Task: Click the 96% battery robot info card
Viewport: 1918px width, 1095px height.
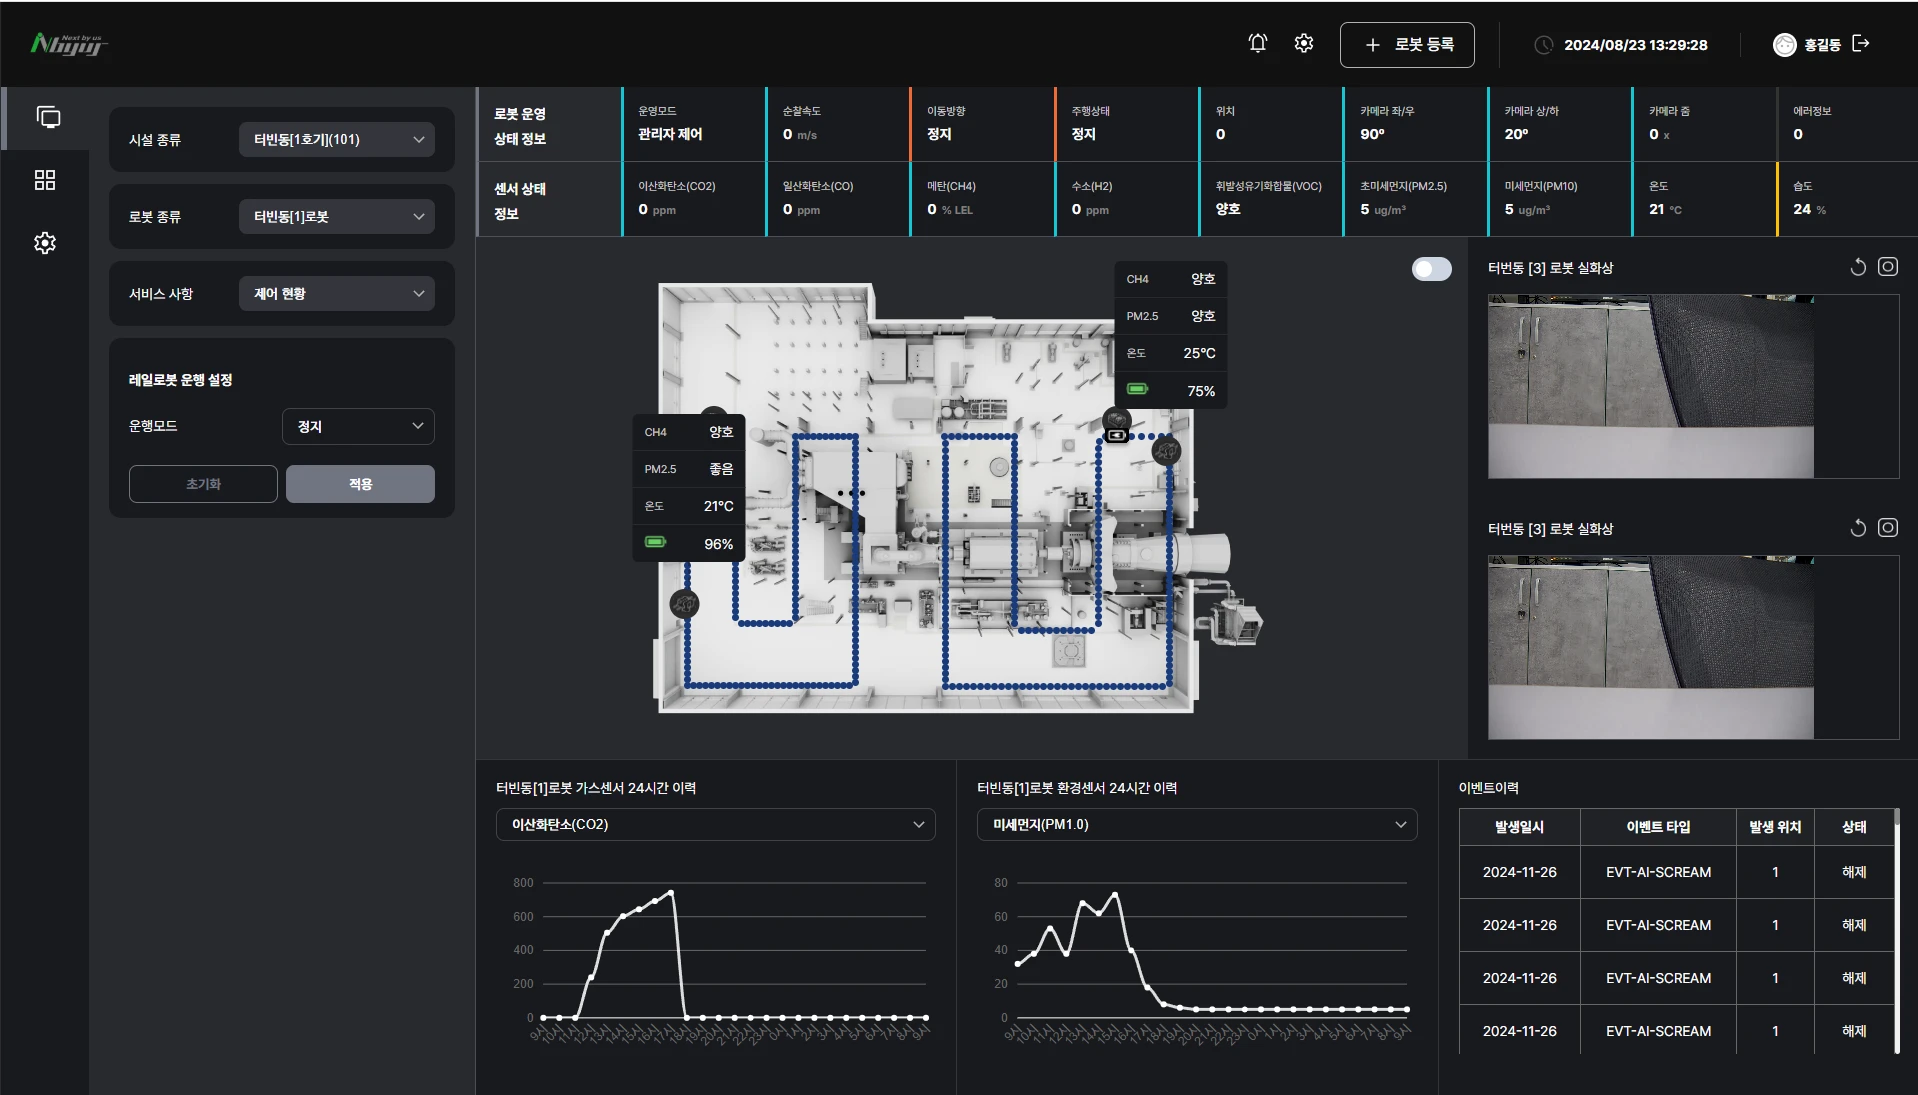Action: pos(689,487)
